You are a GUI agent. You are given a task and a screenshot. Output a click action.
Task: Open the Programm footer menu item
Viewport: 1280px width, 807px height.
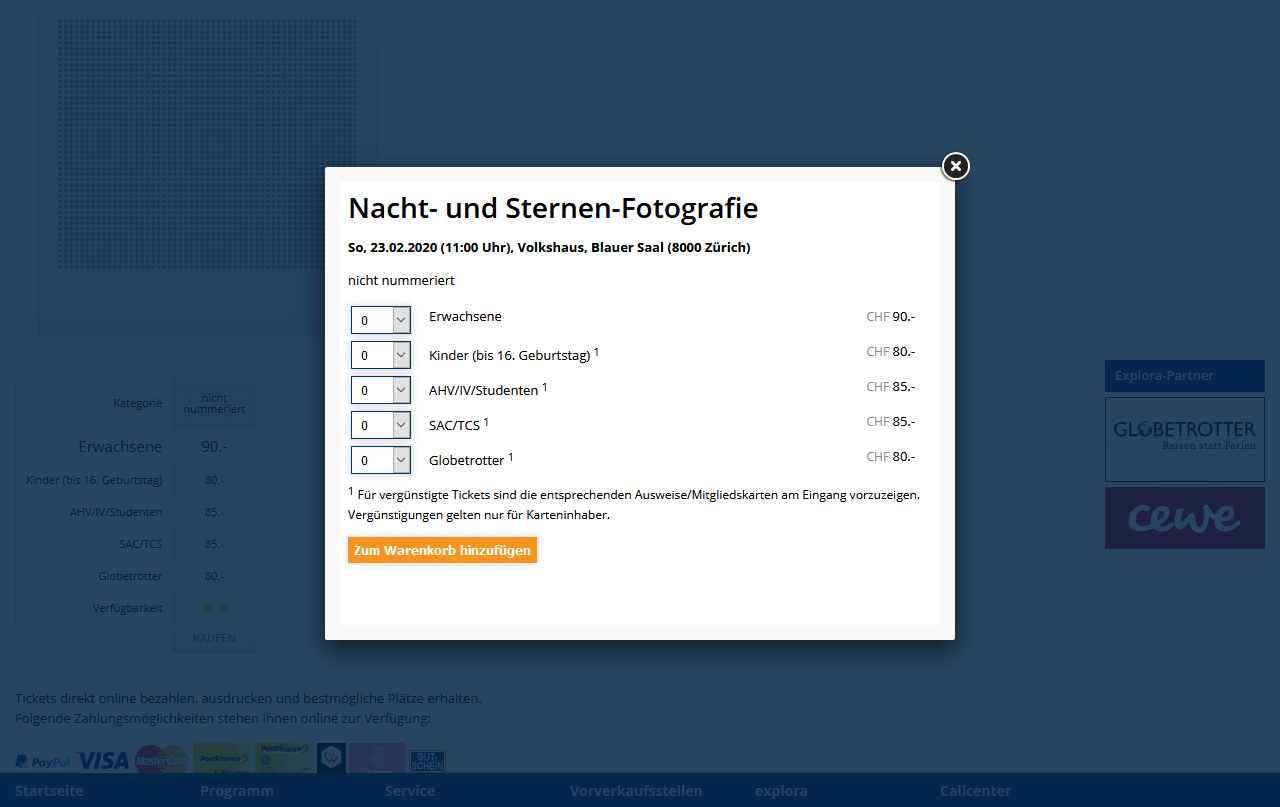pyautogui.click(x=236, y=791)
